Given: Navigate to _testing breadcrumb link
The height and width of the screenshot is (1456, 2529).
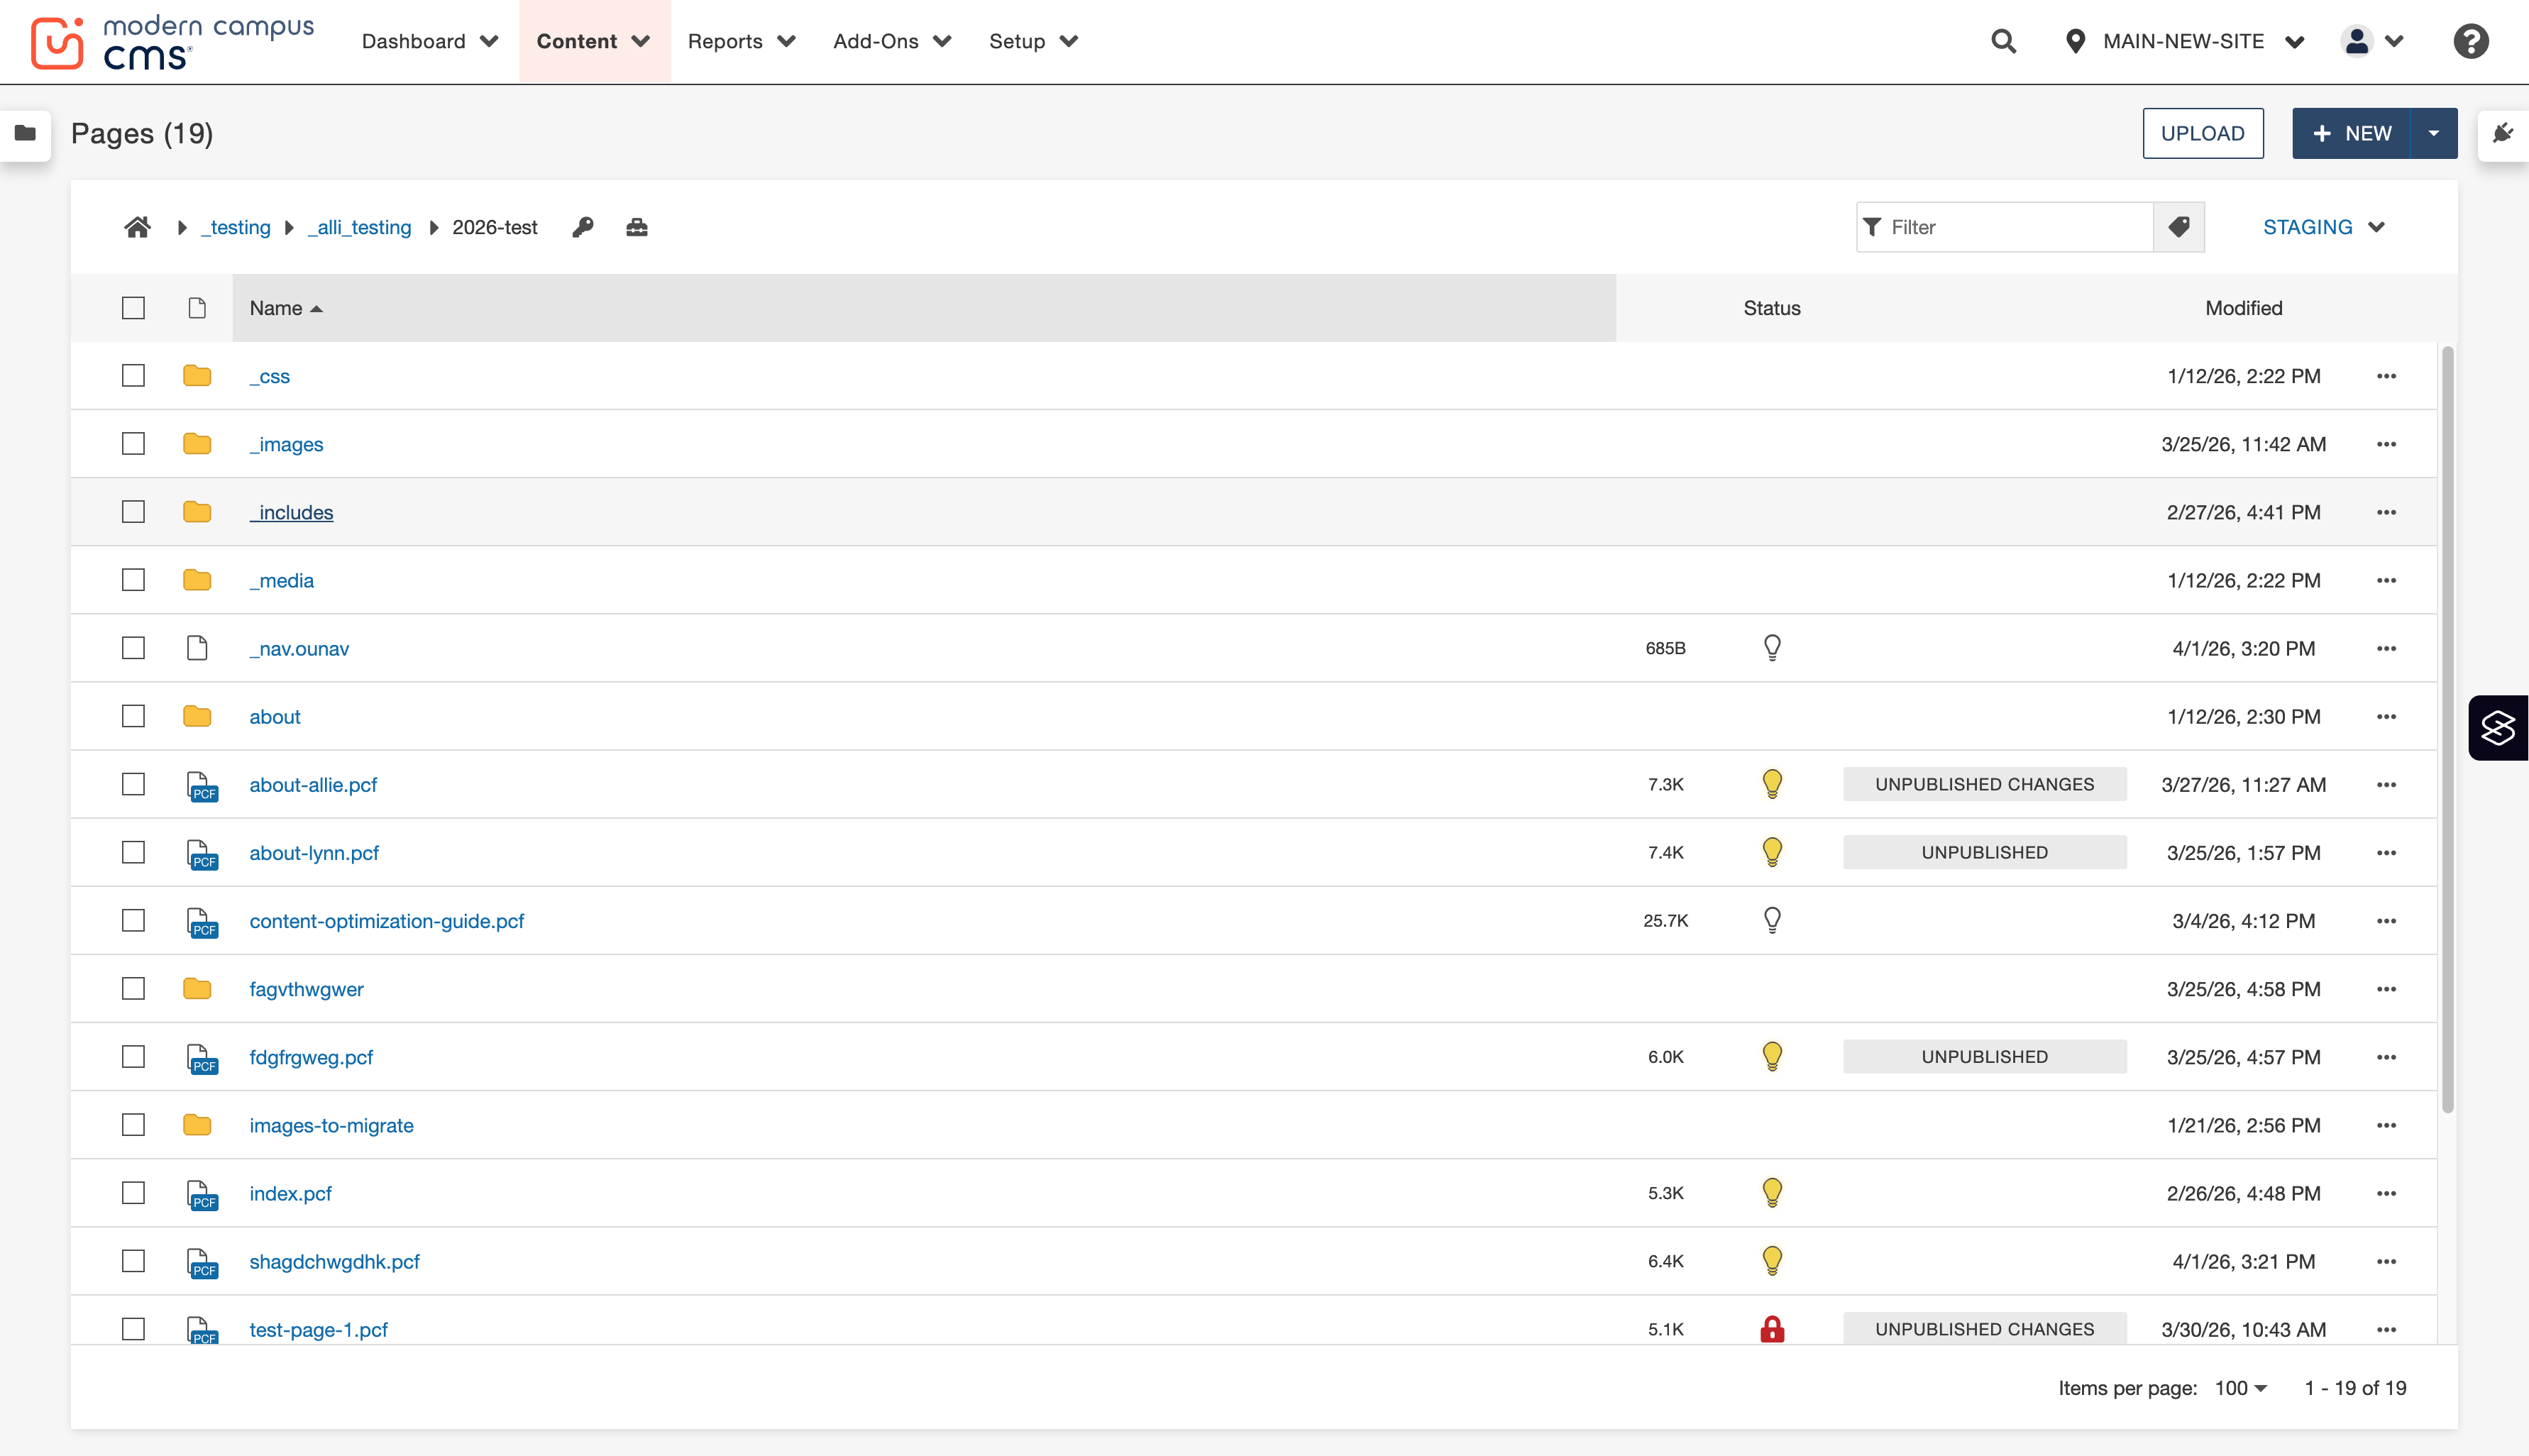Looking at the screenshot, I should (x=236, y=227).
